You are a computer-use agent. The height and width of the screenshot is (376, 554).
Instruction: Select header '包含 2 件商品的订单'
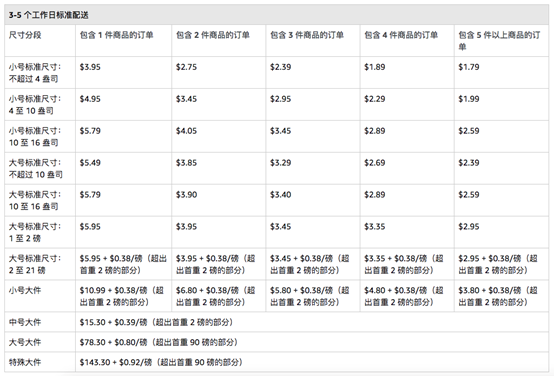point(213,35)
